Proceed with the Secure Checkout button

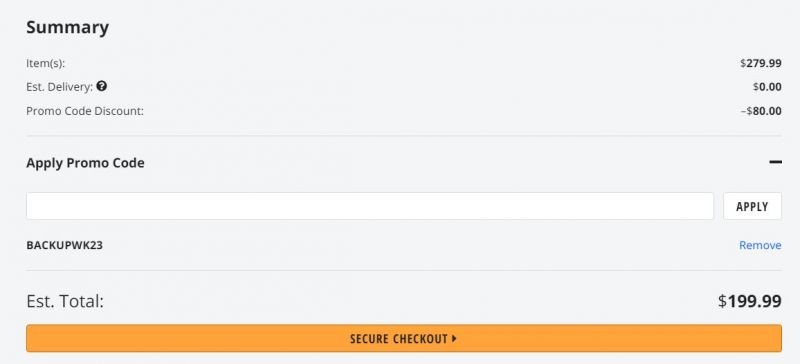tap(404, 338)
